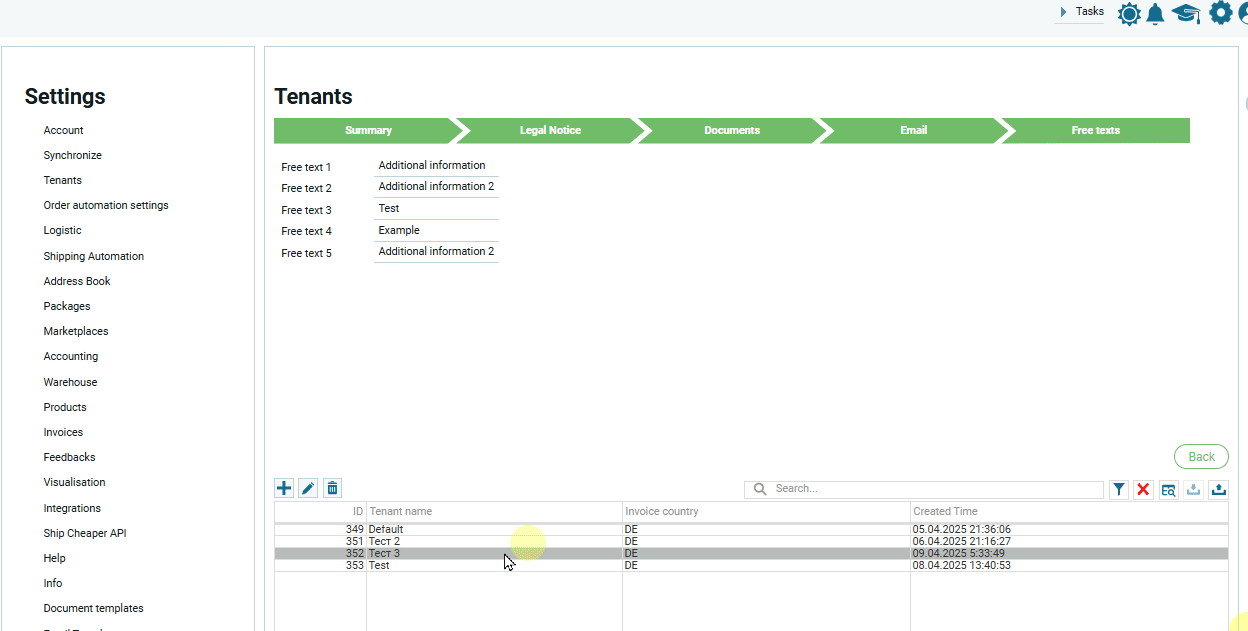Screen dimensions: 1248x631
Task: Select Marketplaces in the settings menu
Action: [x=76, y=331]
